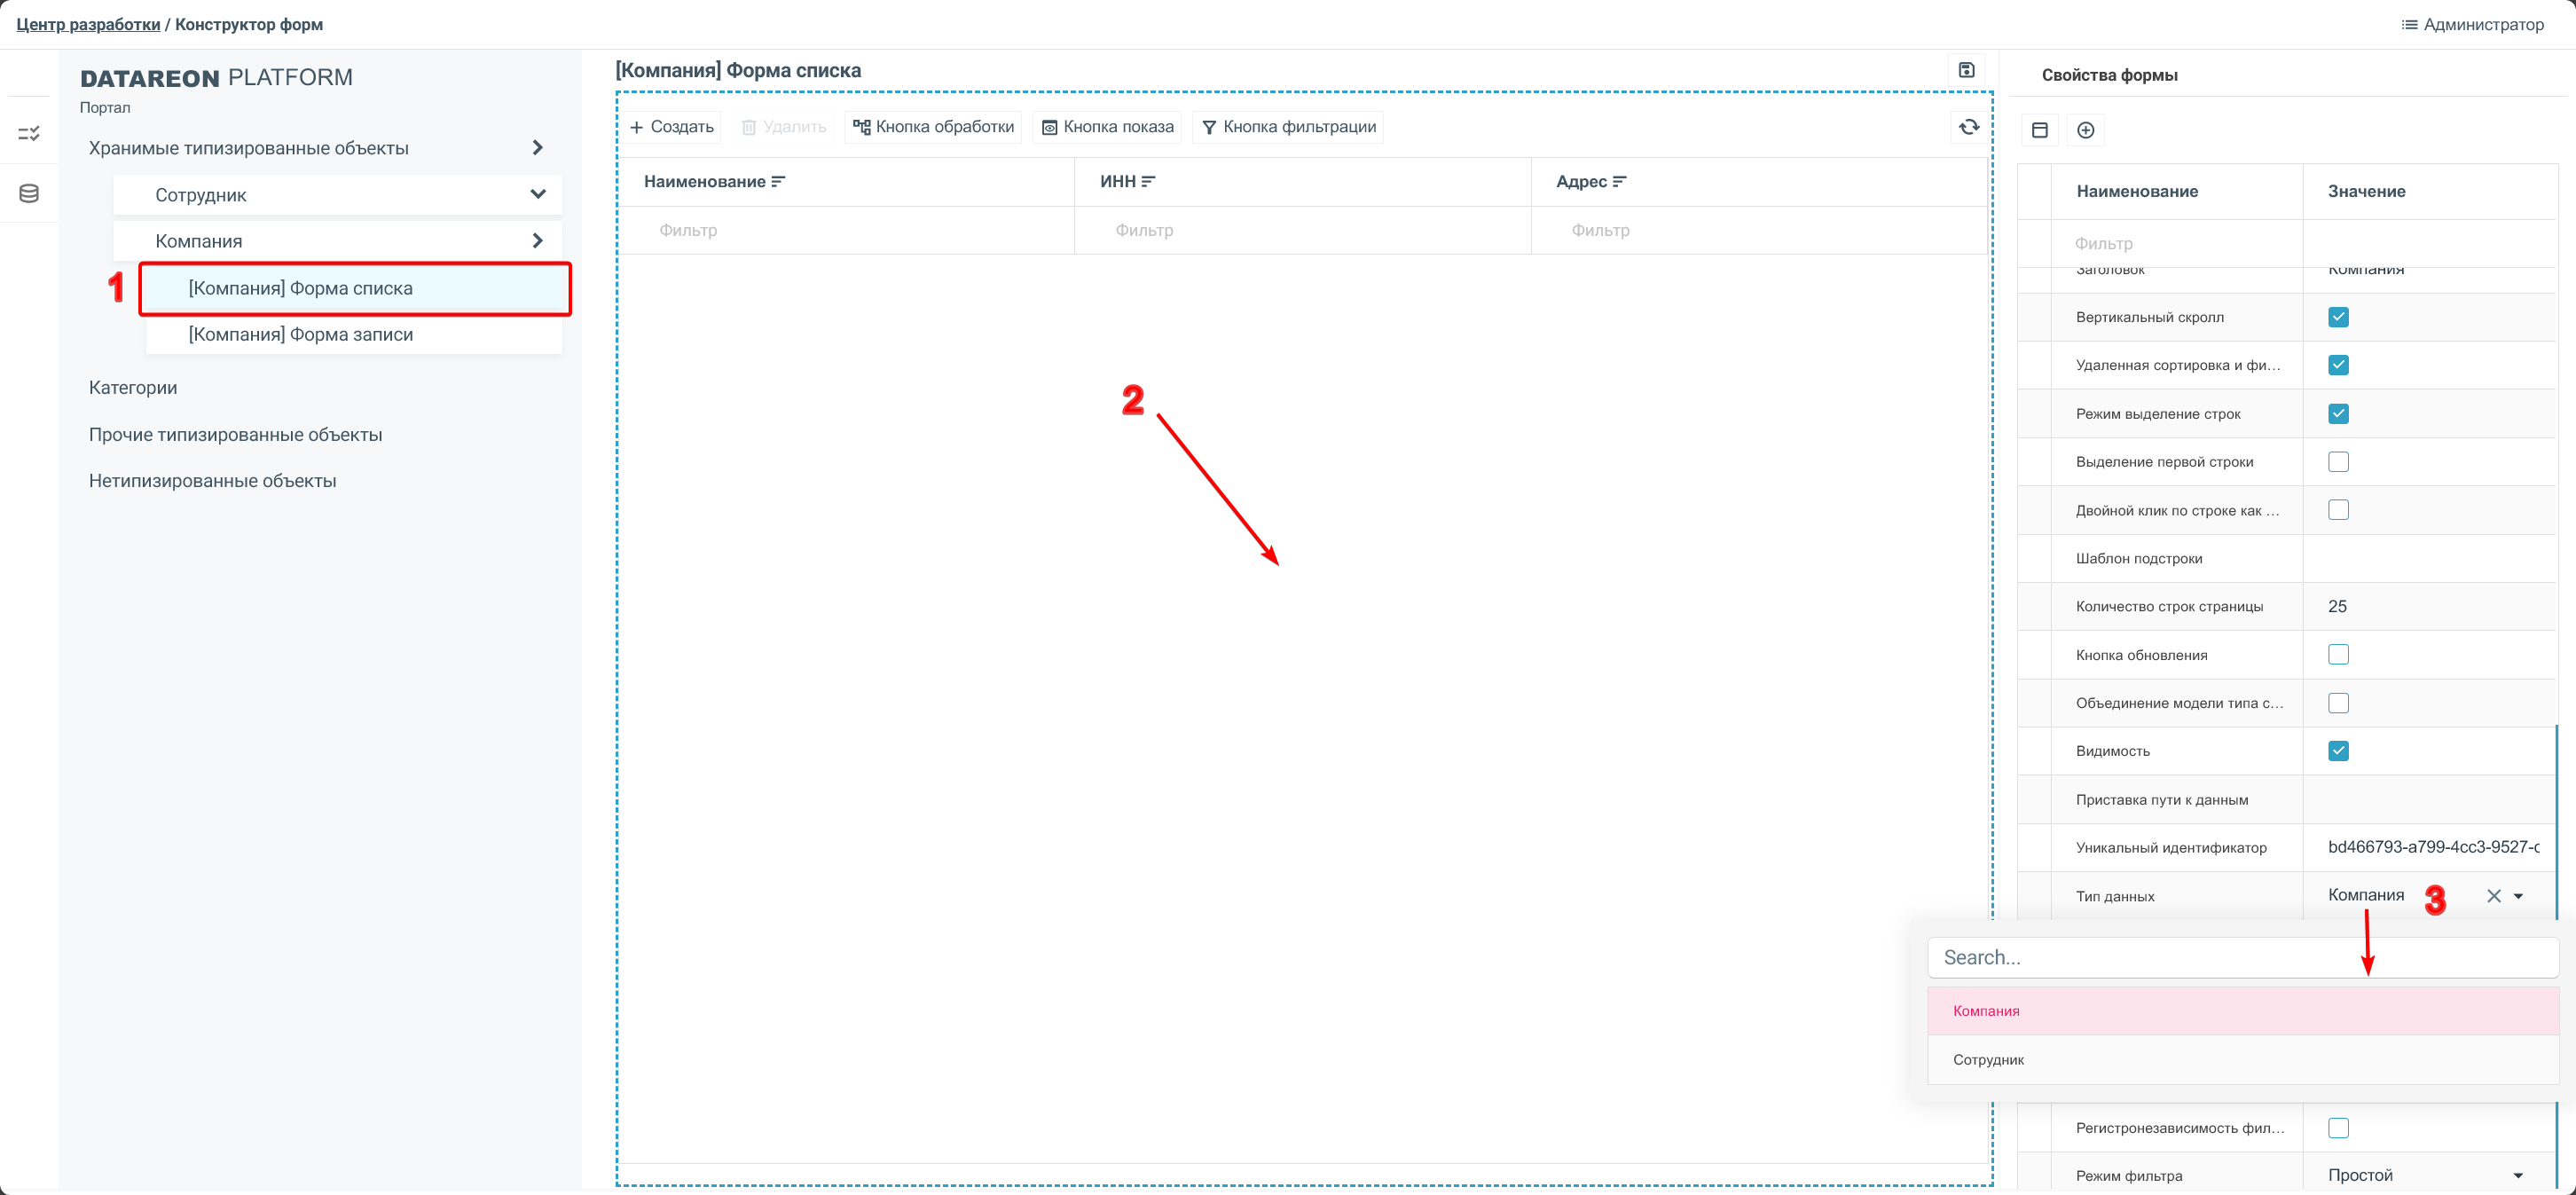Toggle the Кнопка обновления checkbox
This screenshot has height=1195, width=2576.
(2338, 655)
